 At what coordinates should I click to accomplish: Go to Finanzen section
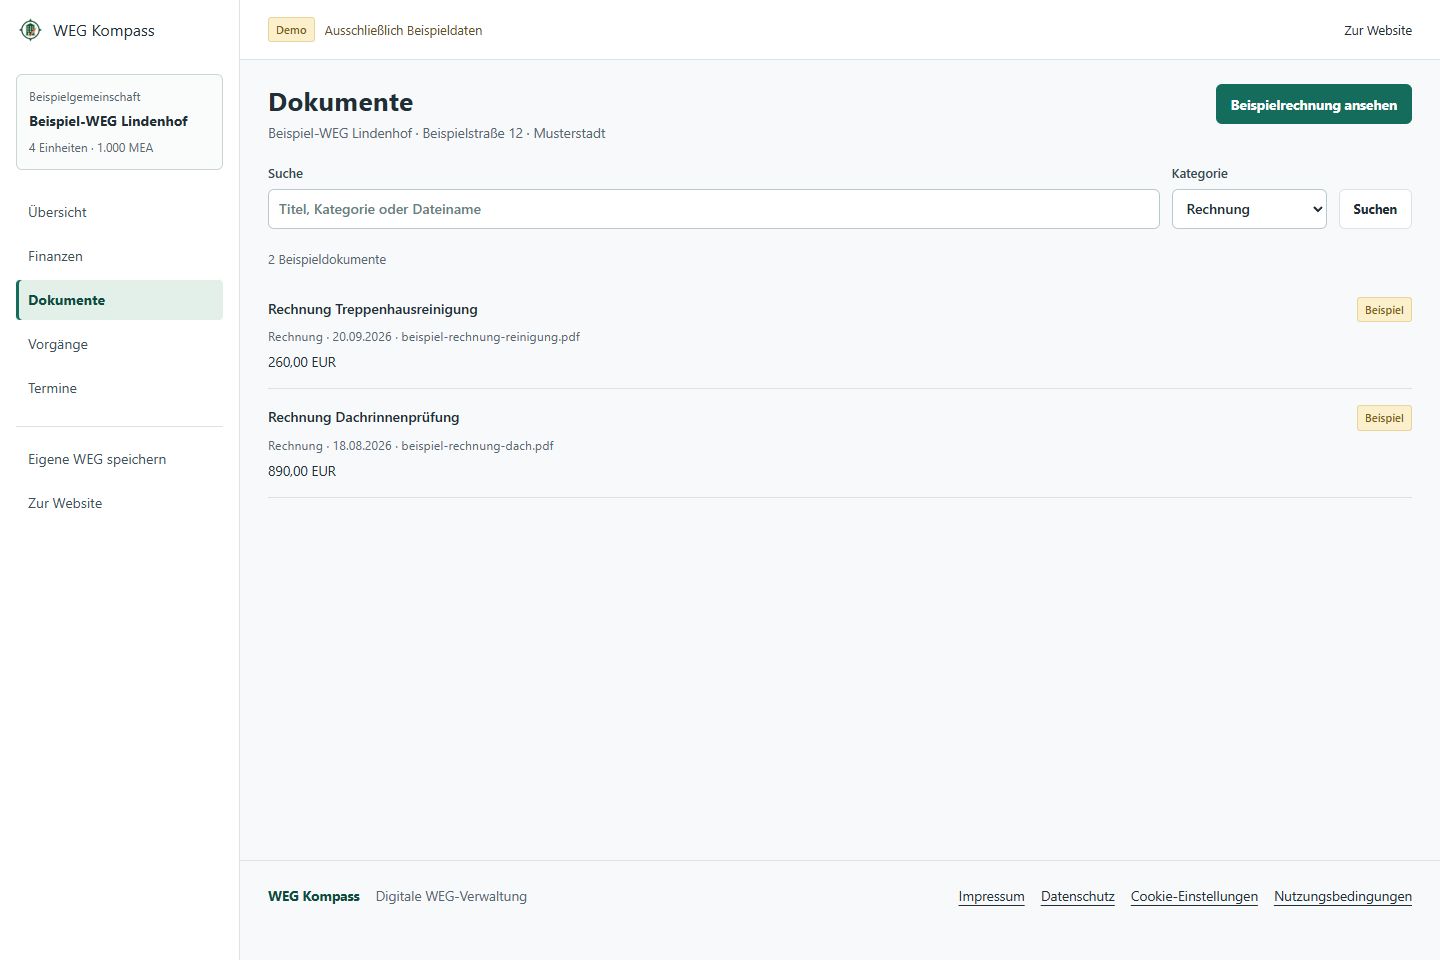119,256
